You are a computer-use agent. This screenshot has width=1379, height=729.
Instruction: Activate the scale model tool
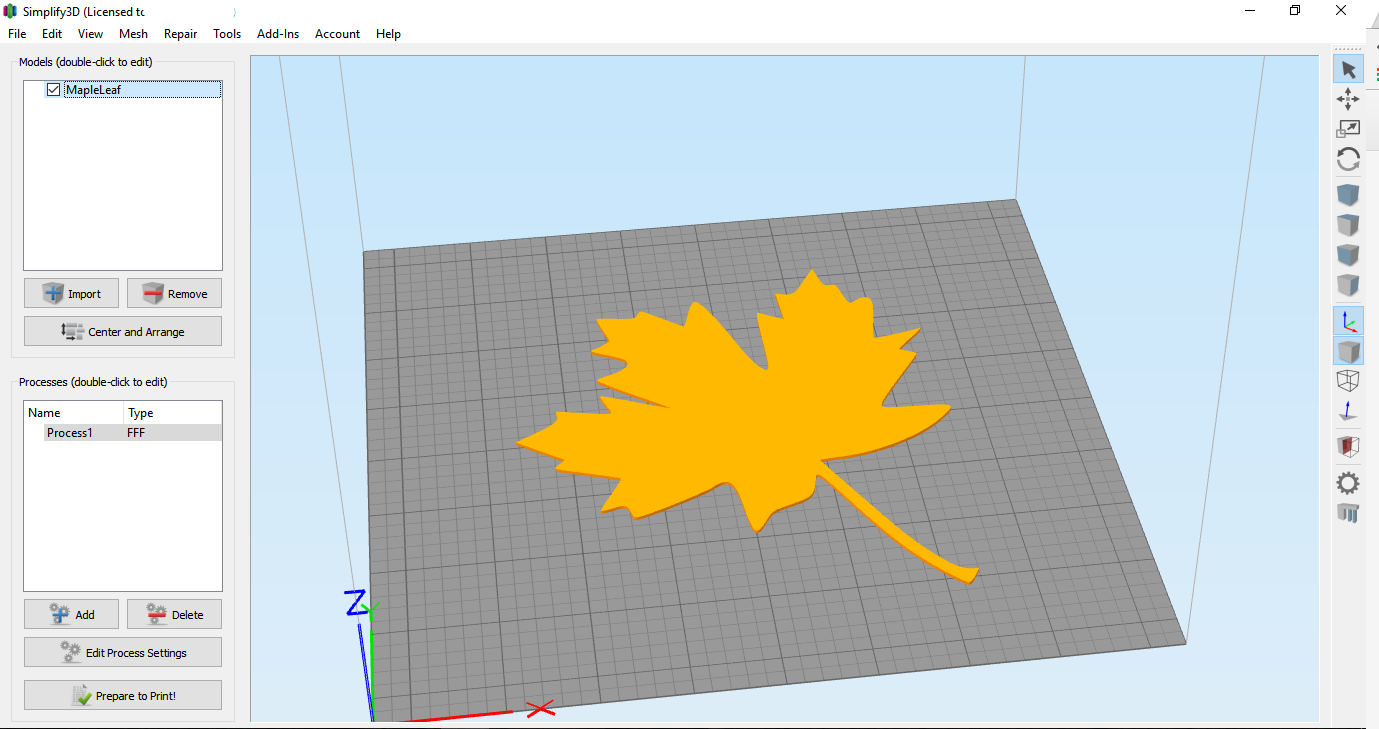click(1348, 129)
